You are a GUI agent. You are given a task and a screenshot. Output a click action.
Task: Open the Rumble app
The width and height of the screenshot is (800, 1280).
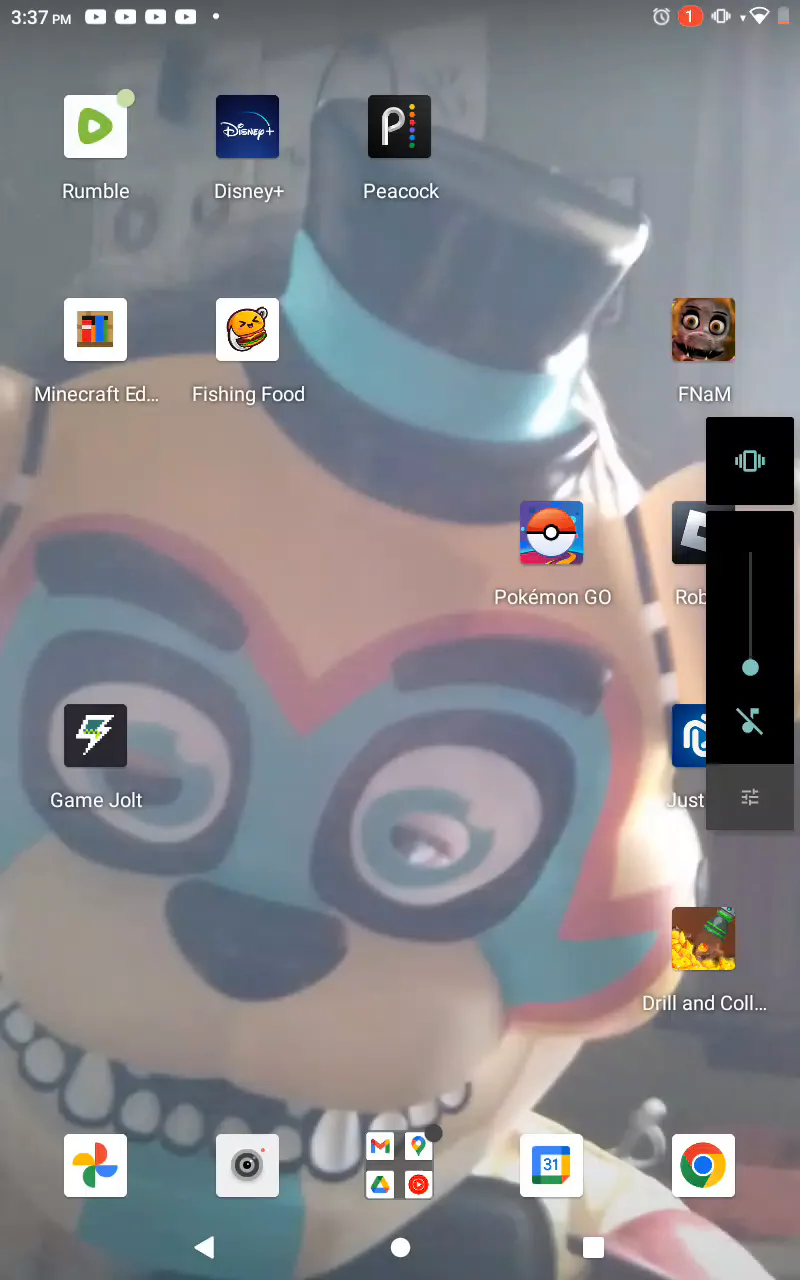point(96,127)
